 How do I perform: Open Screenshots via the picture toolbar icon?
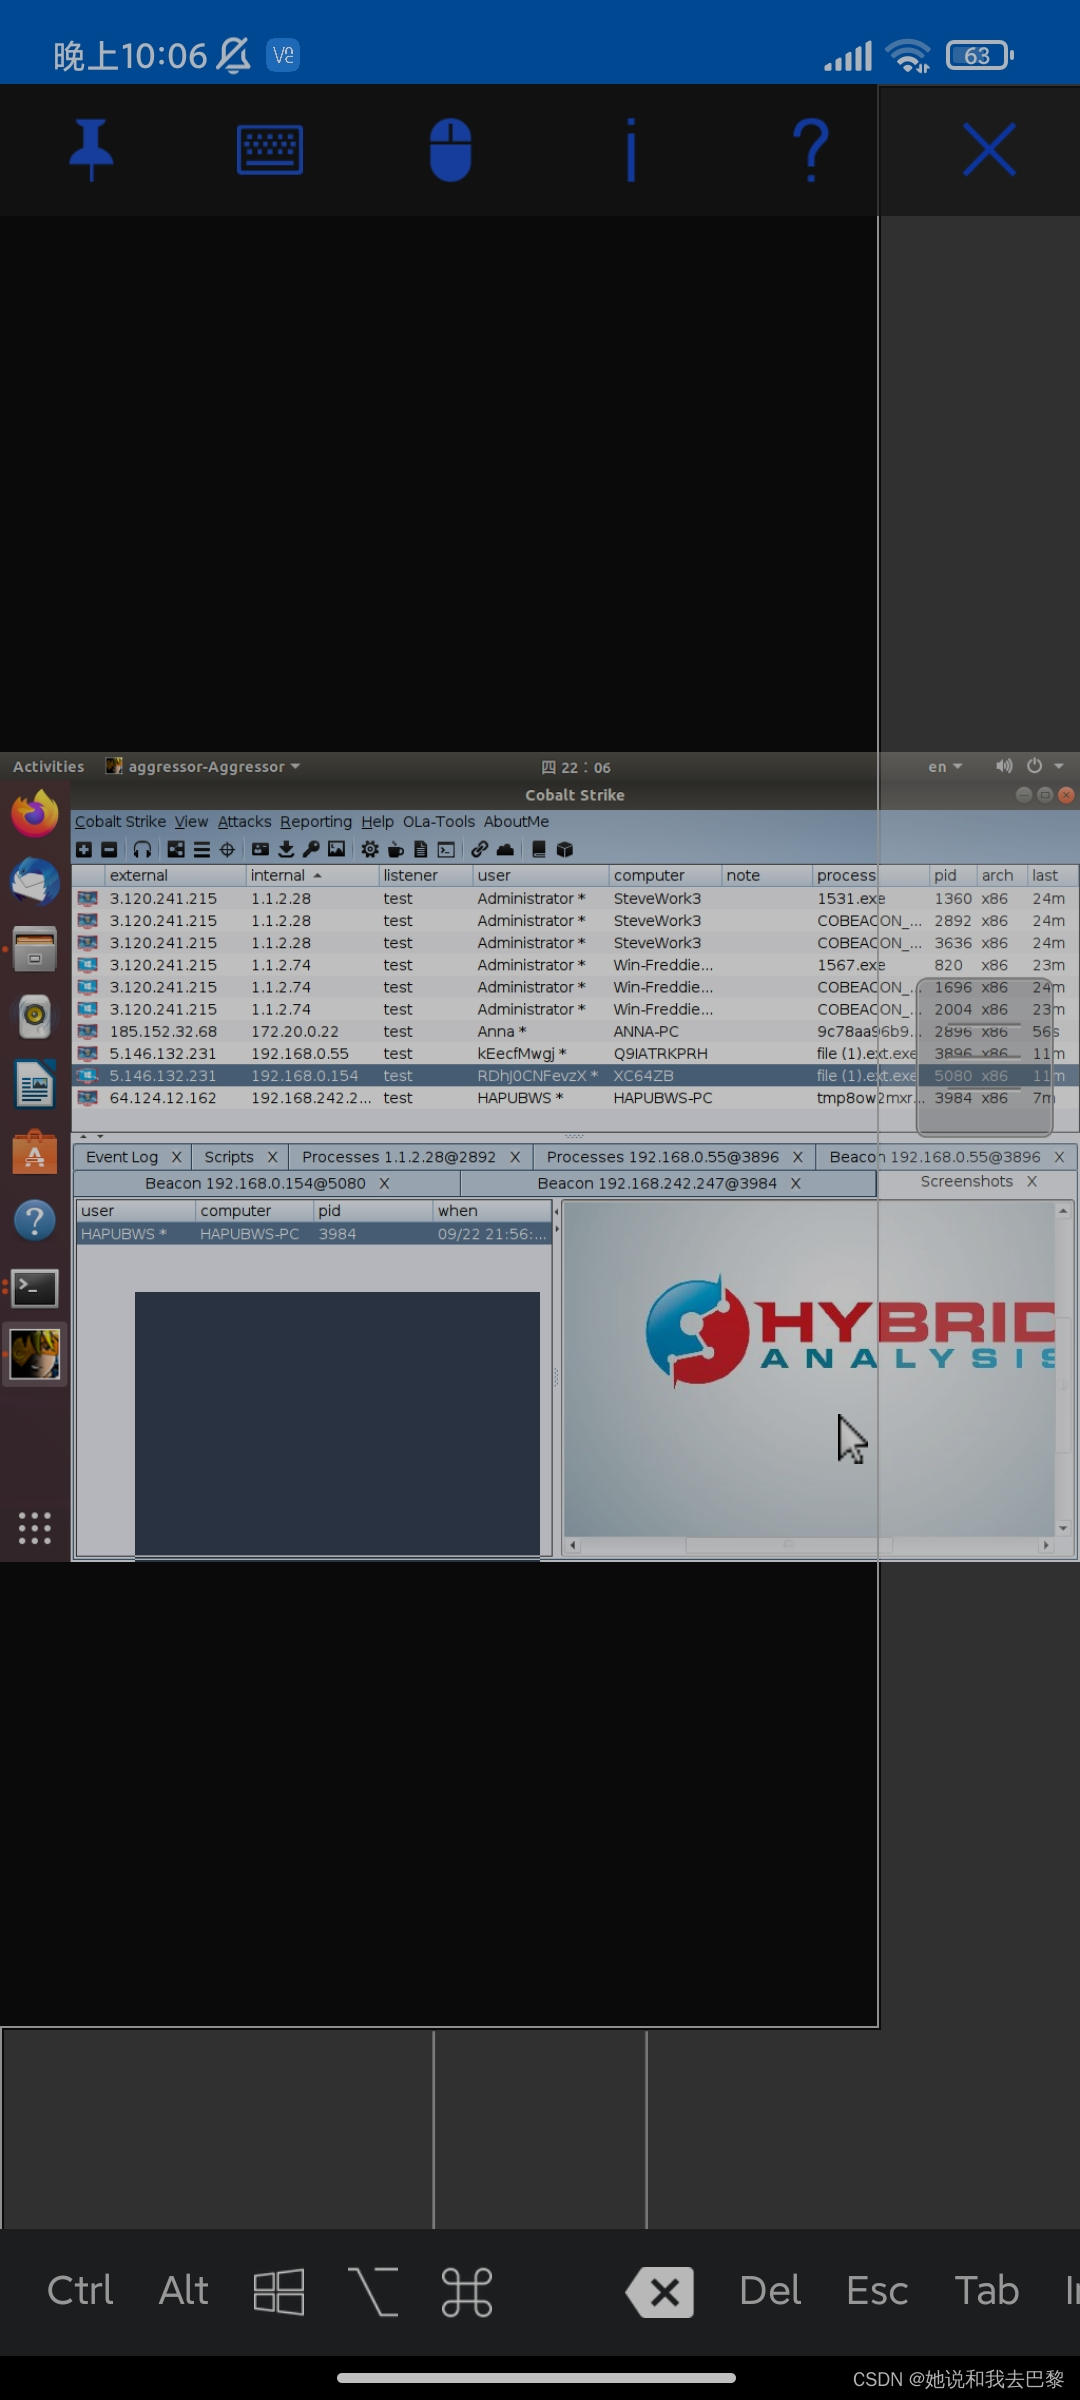pyautogui.click(x=337, y=849)
